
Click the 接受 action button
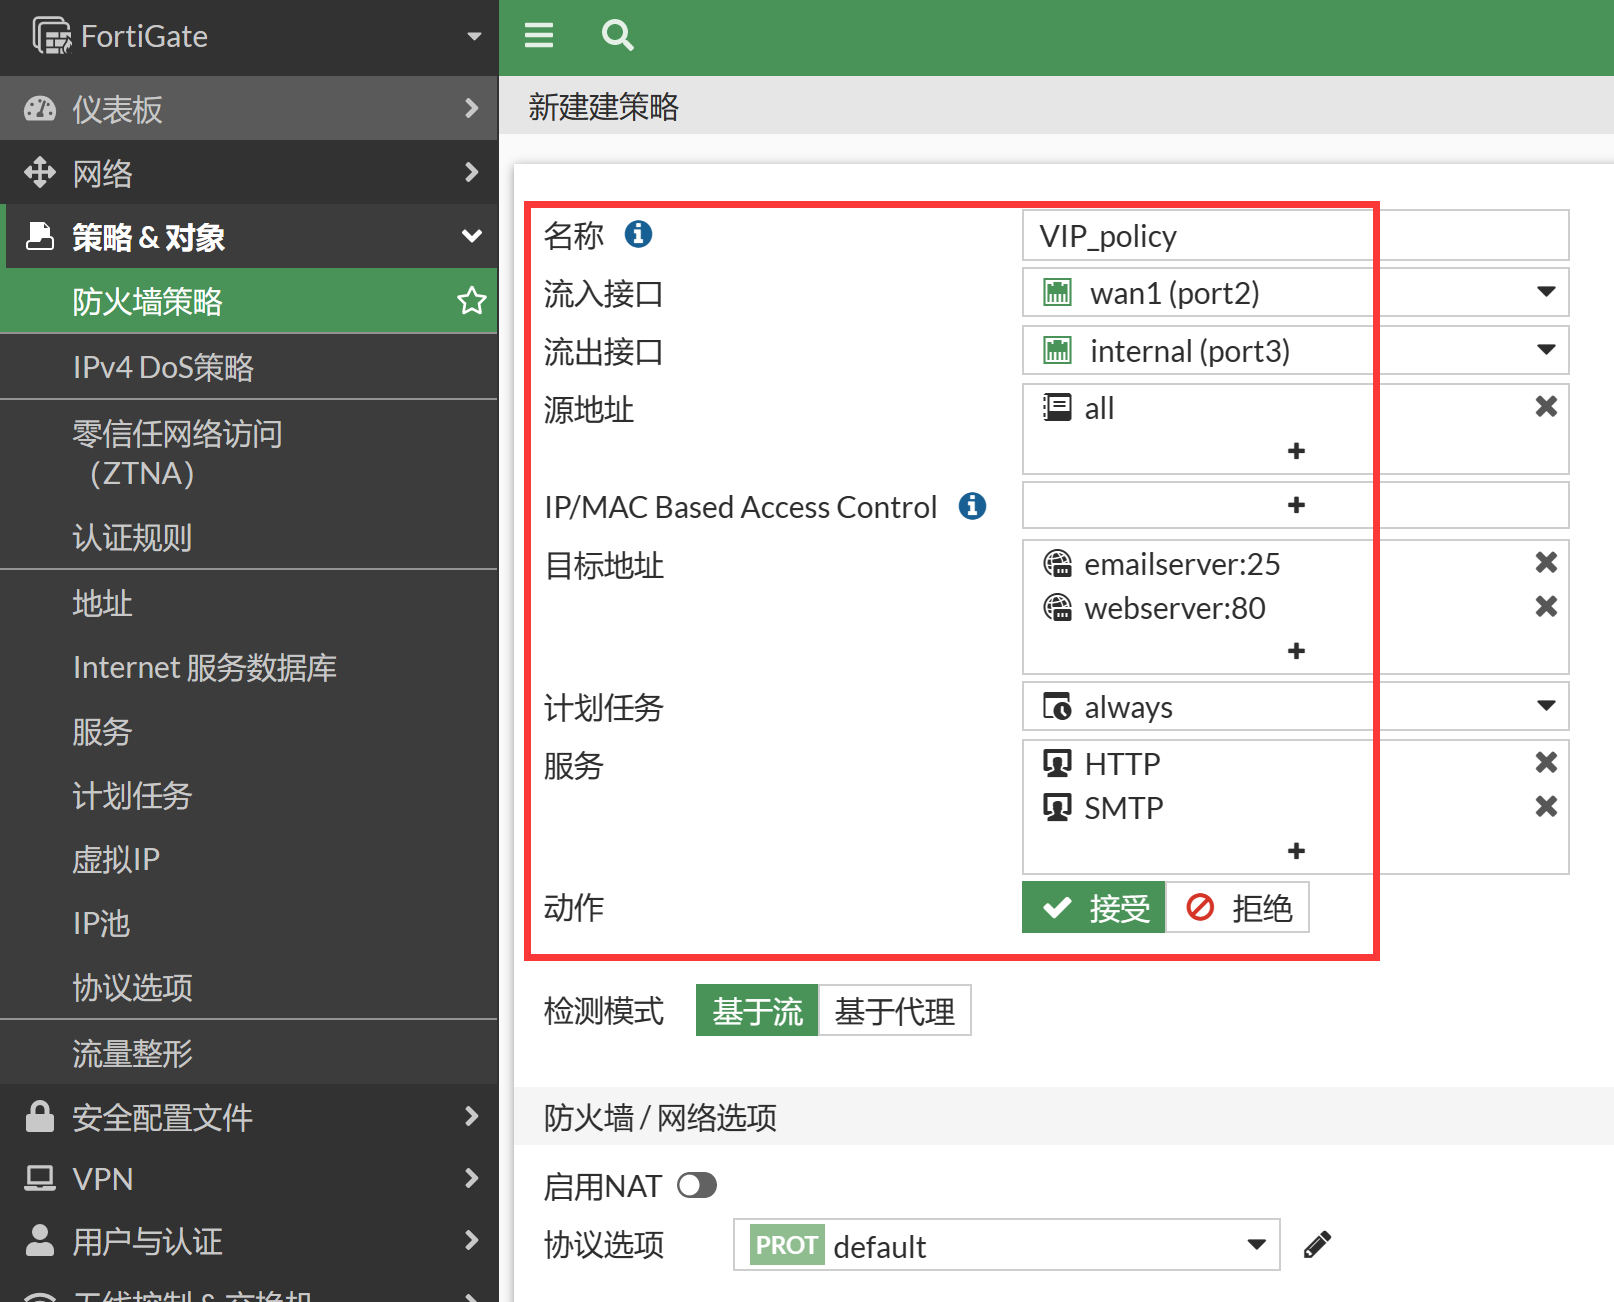click(x=1094, y=908)
